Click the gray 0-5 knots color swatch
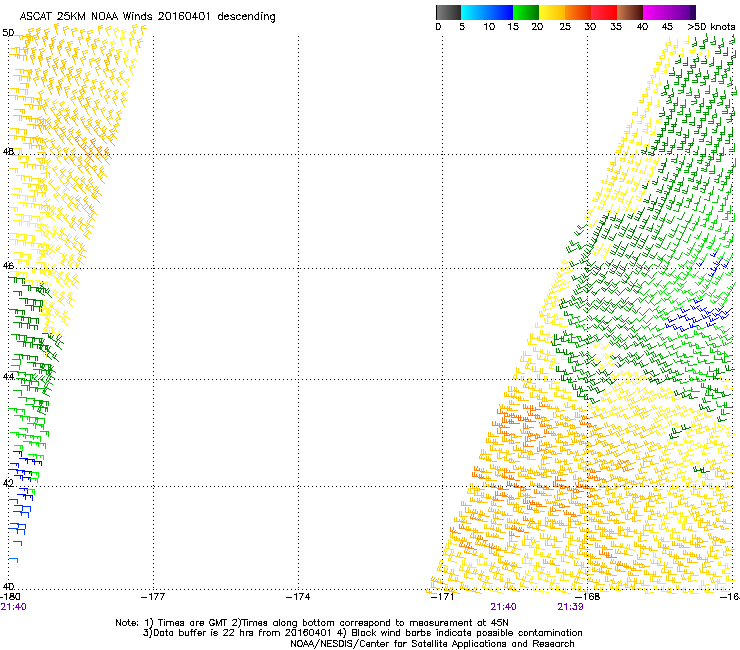 click(x=448, y=12)
